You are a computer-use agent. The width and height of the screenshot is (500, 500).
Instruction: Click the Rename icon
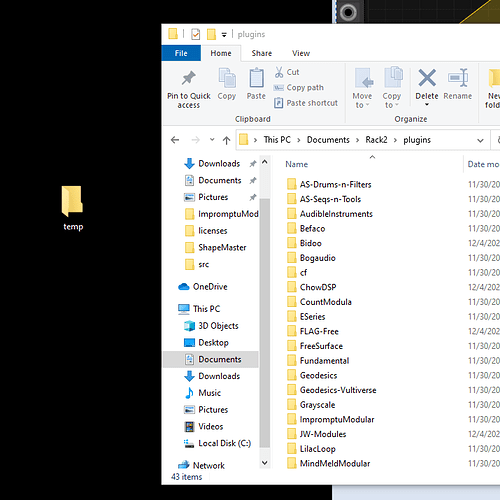[x=458, y=78]
